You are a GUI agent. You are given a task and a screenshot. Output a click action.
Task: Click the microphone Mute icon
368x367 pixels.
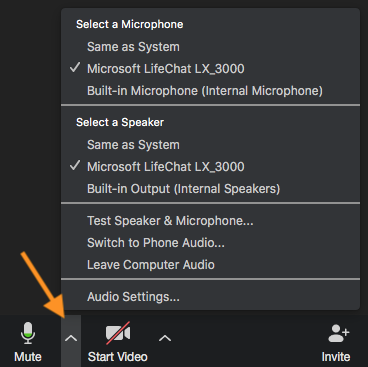pos(28,333)
